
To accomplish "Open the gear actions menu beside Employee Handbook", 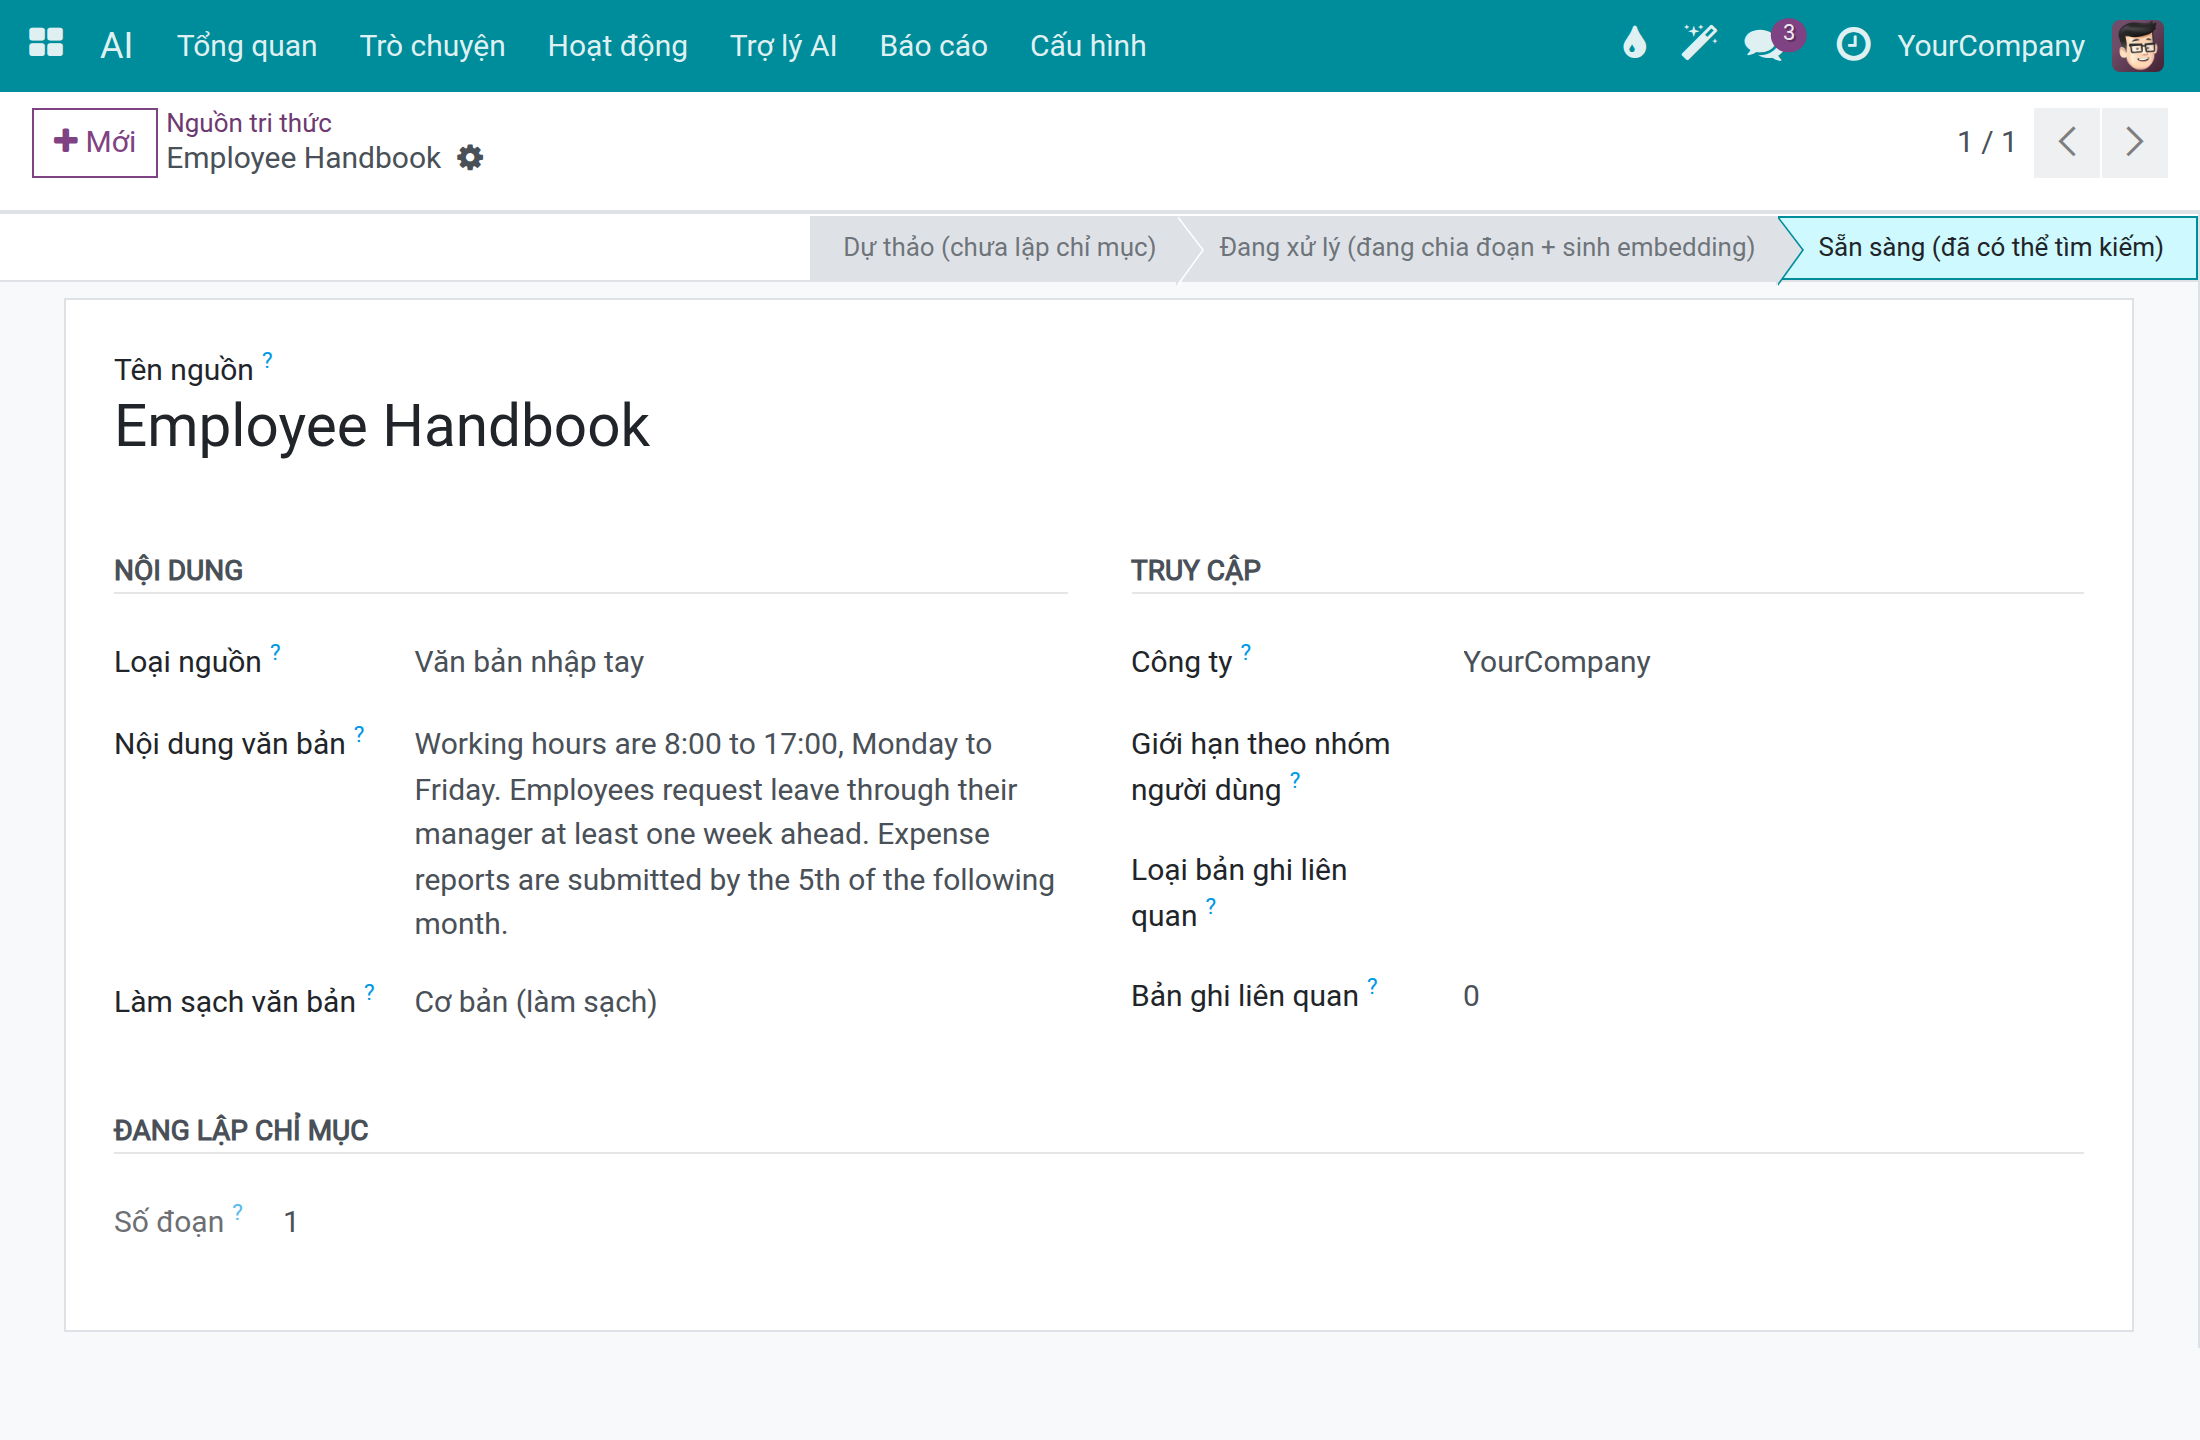I will click(x=470, y=158).
